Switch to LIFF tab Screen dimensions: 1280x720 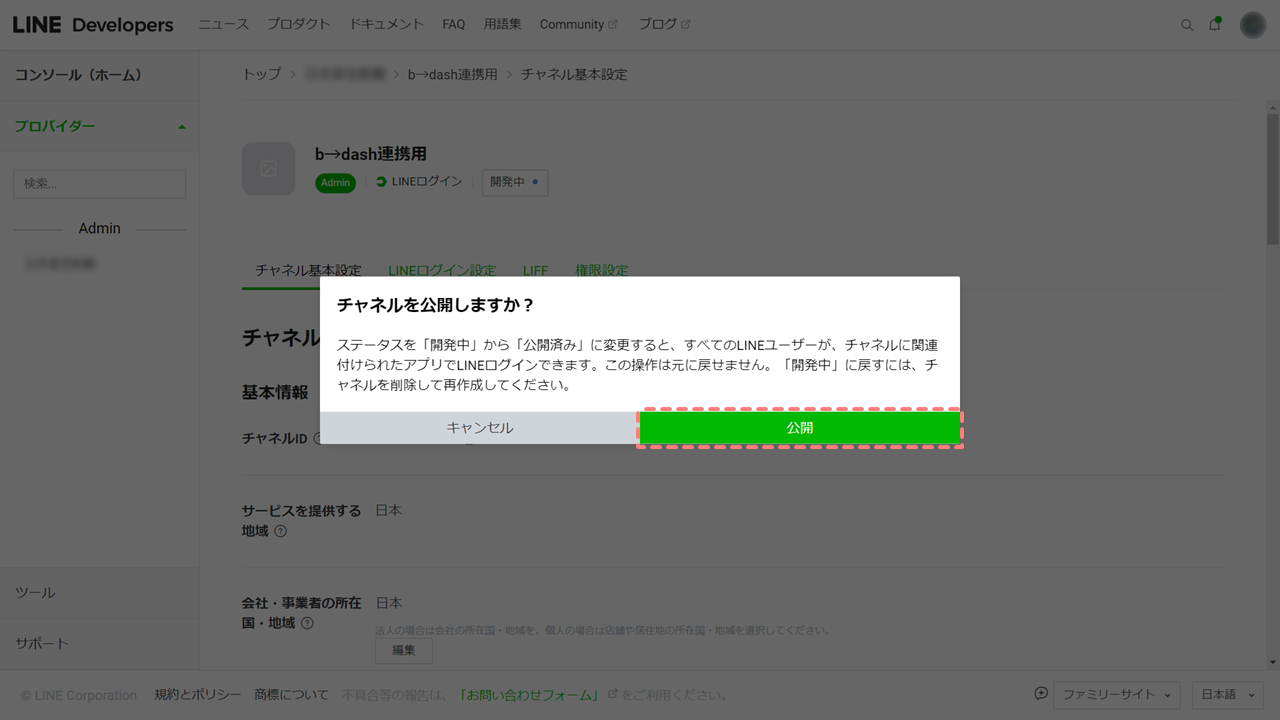536,270
